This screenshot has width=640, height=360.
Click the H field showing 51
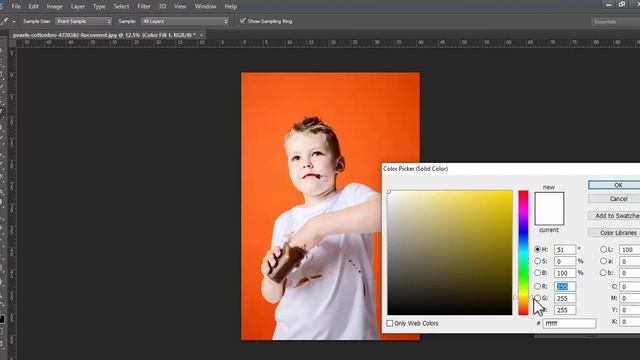[565, 249]
